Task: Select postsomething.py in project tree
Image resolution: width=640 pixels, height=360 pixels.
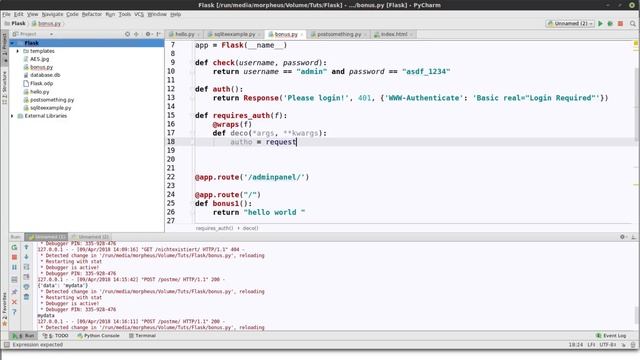Action: (x=52, y=100)
